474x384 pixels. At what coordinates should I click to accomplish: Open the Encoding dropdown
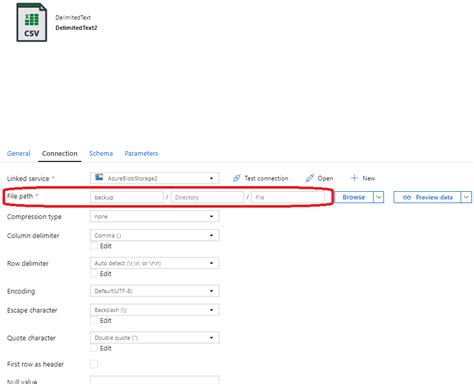[x=155, y=291]
